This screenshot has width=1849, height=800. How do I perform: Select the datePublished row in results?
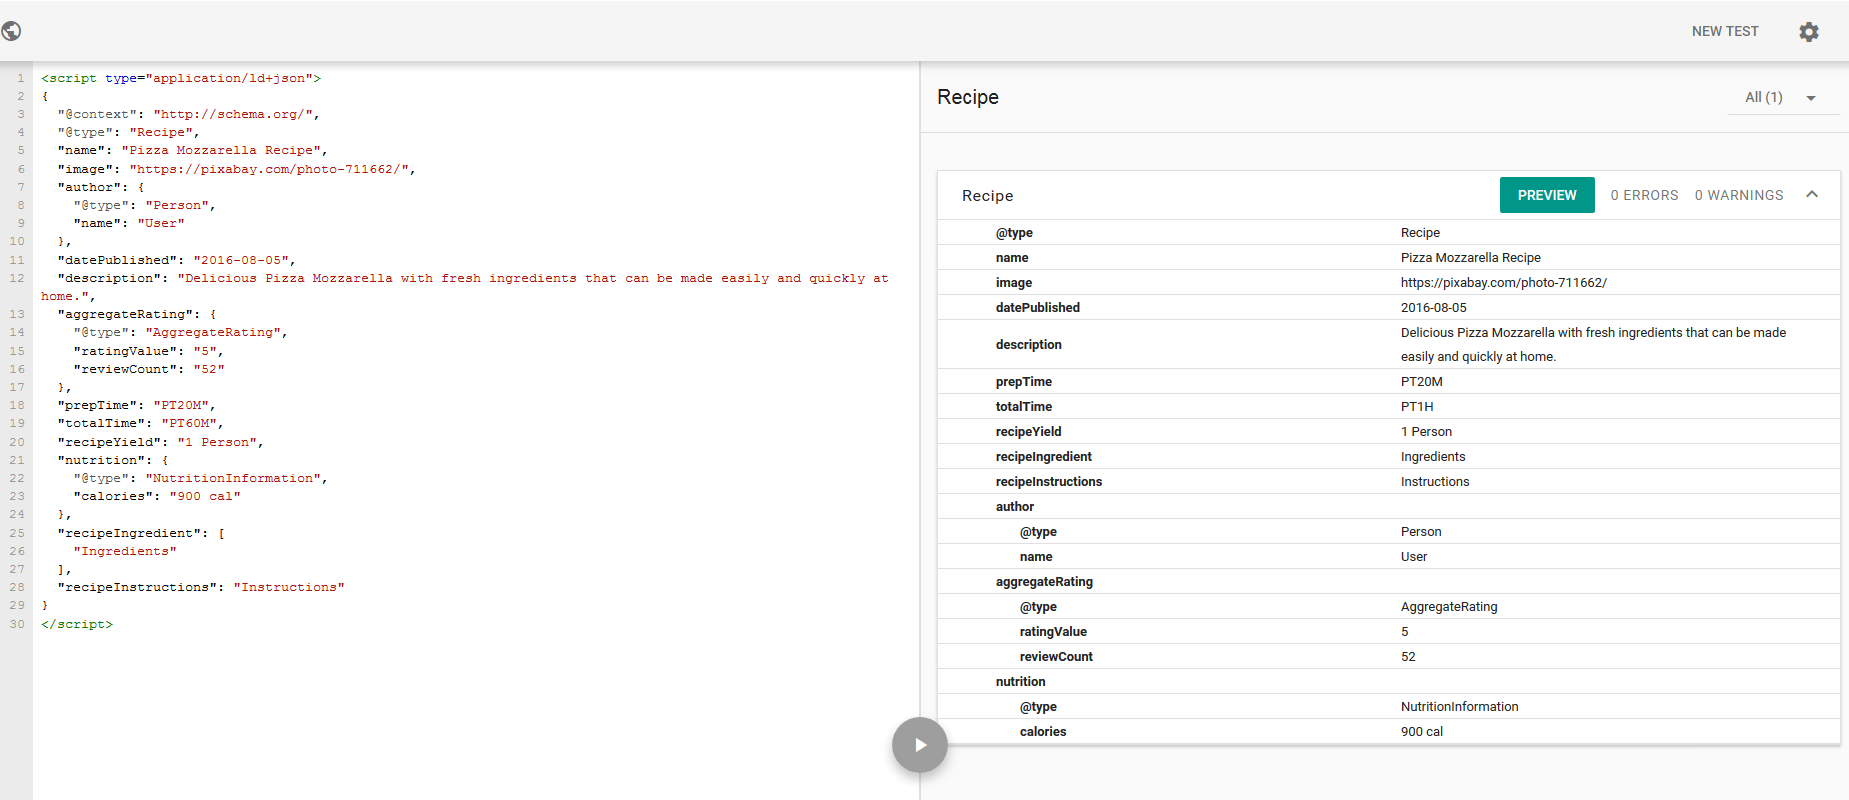[x=1388, y=308]
